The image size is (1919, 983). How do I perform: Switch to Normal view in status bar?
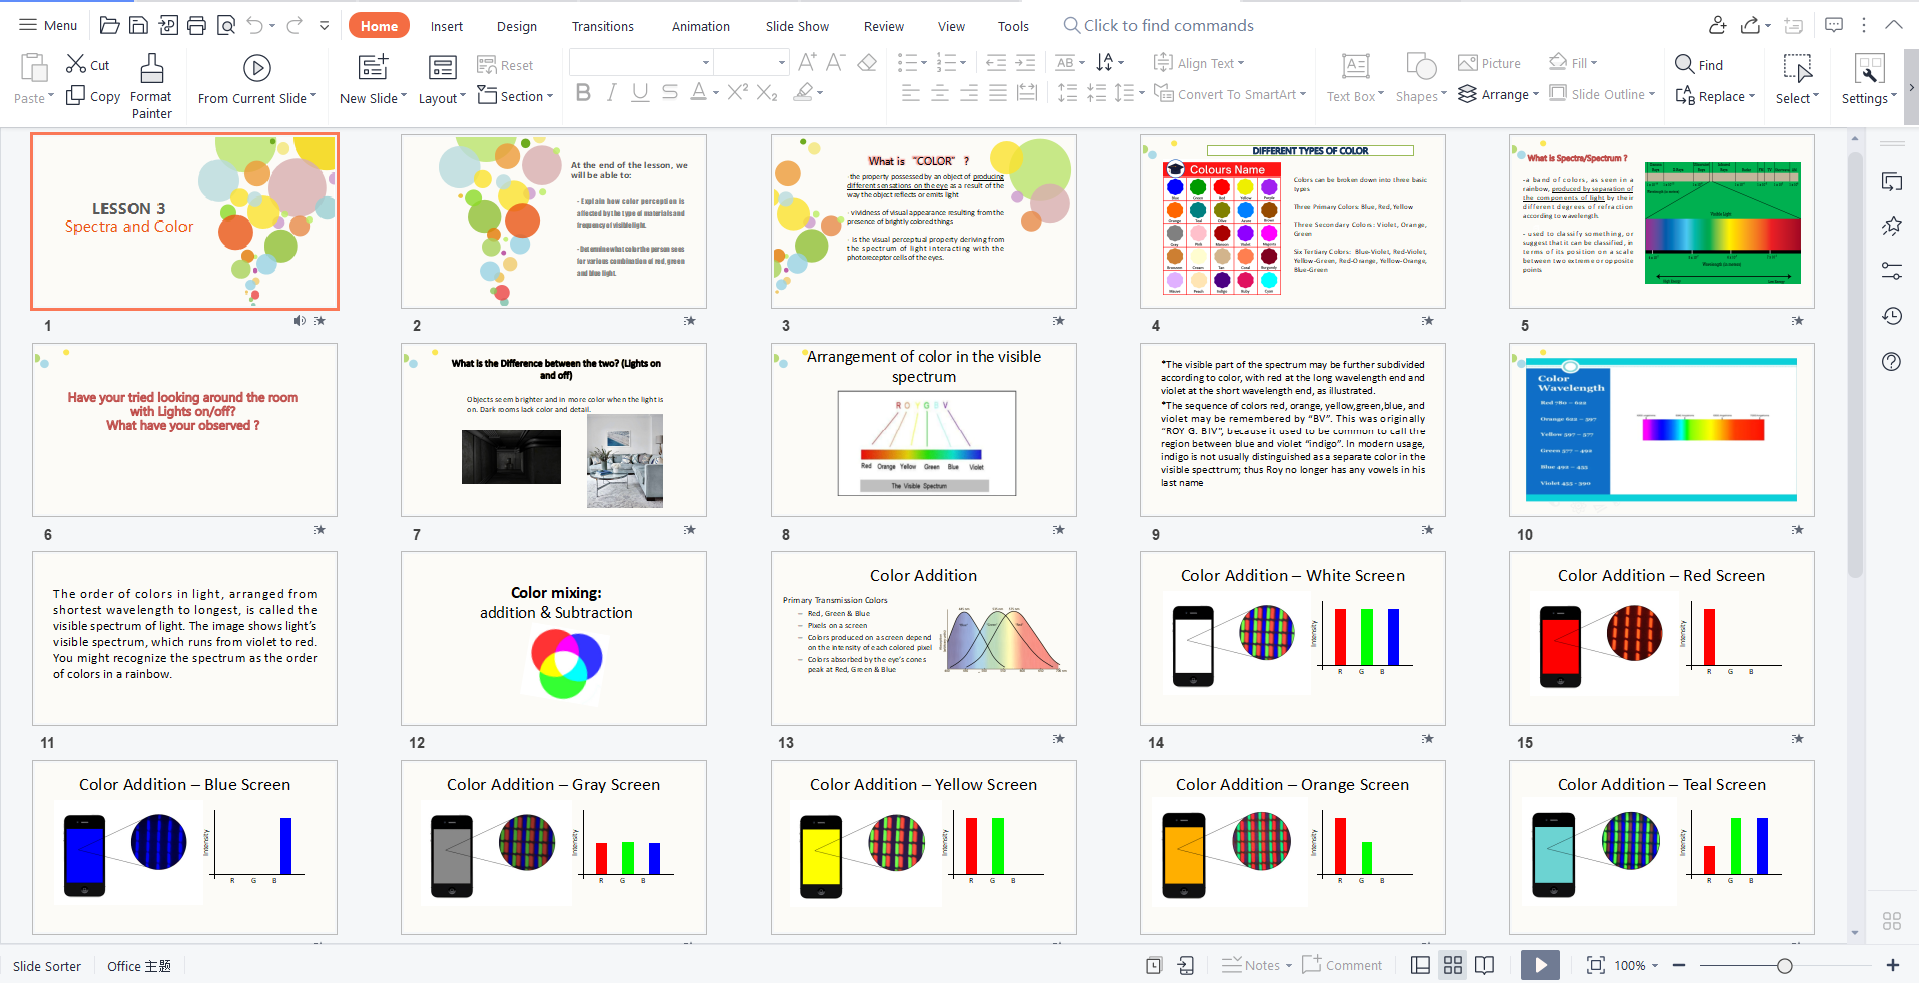[1420, 965]
